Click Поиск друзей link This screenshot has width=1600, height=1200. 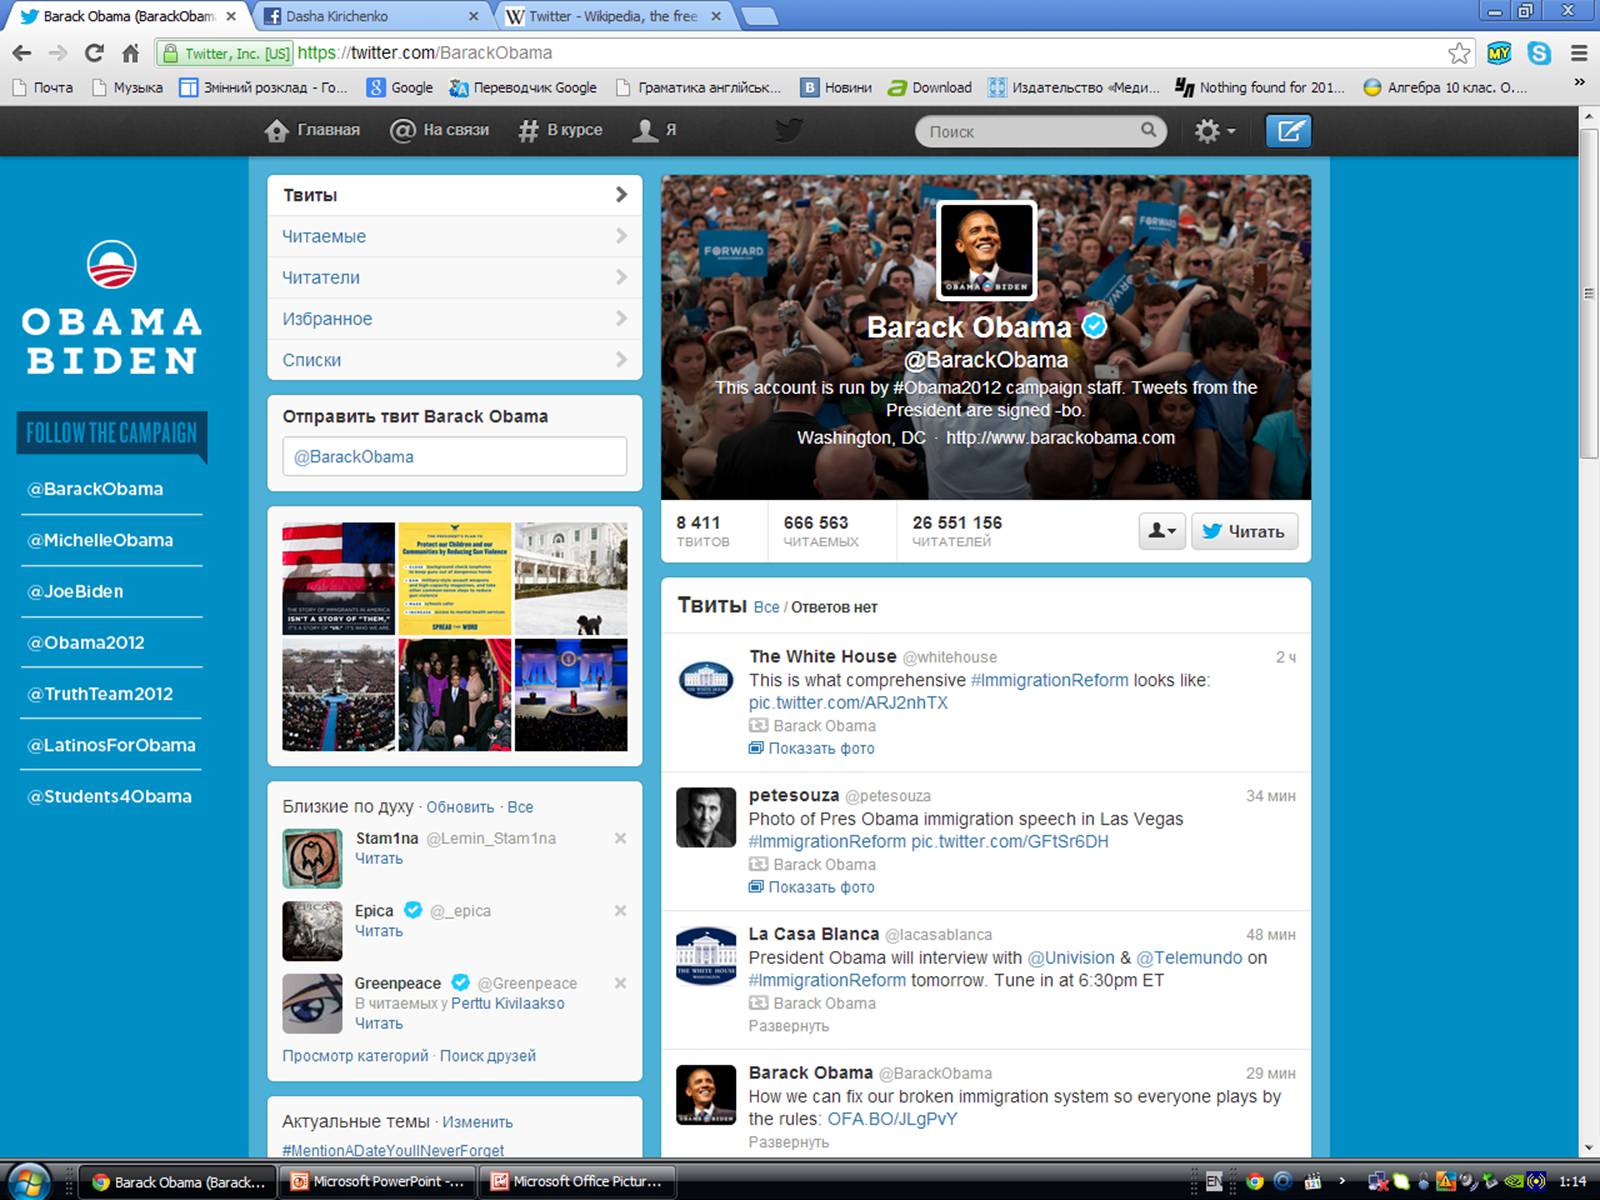[x=488, y=1055]
